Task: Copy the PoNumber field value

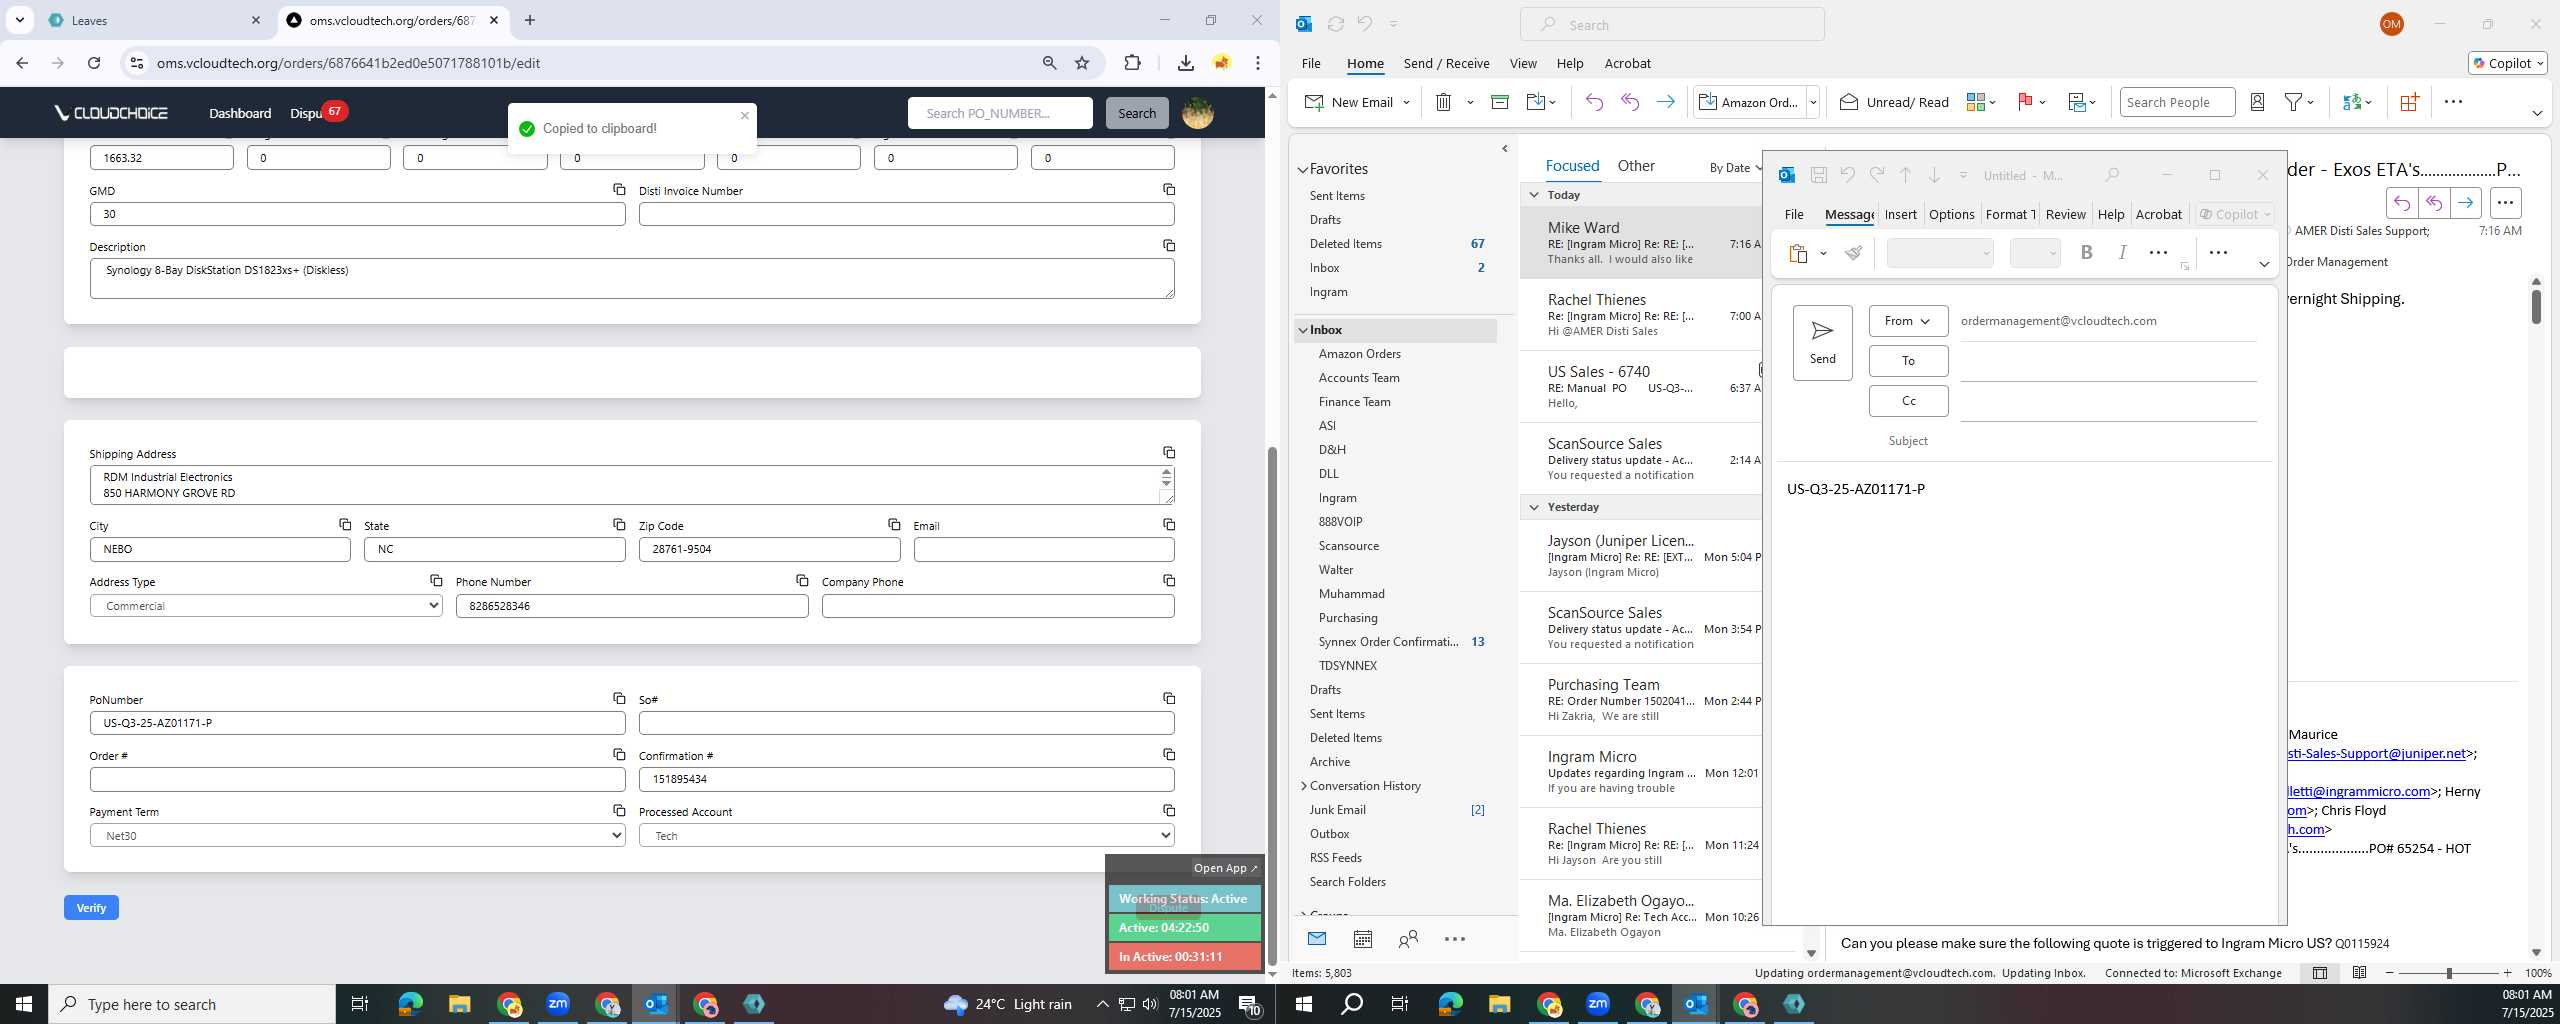Action: point(619,698)
